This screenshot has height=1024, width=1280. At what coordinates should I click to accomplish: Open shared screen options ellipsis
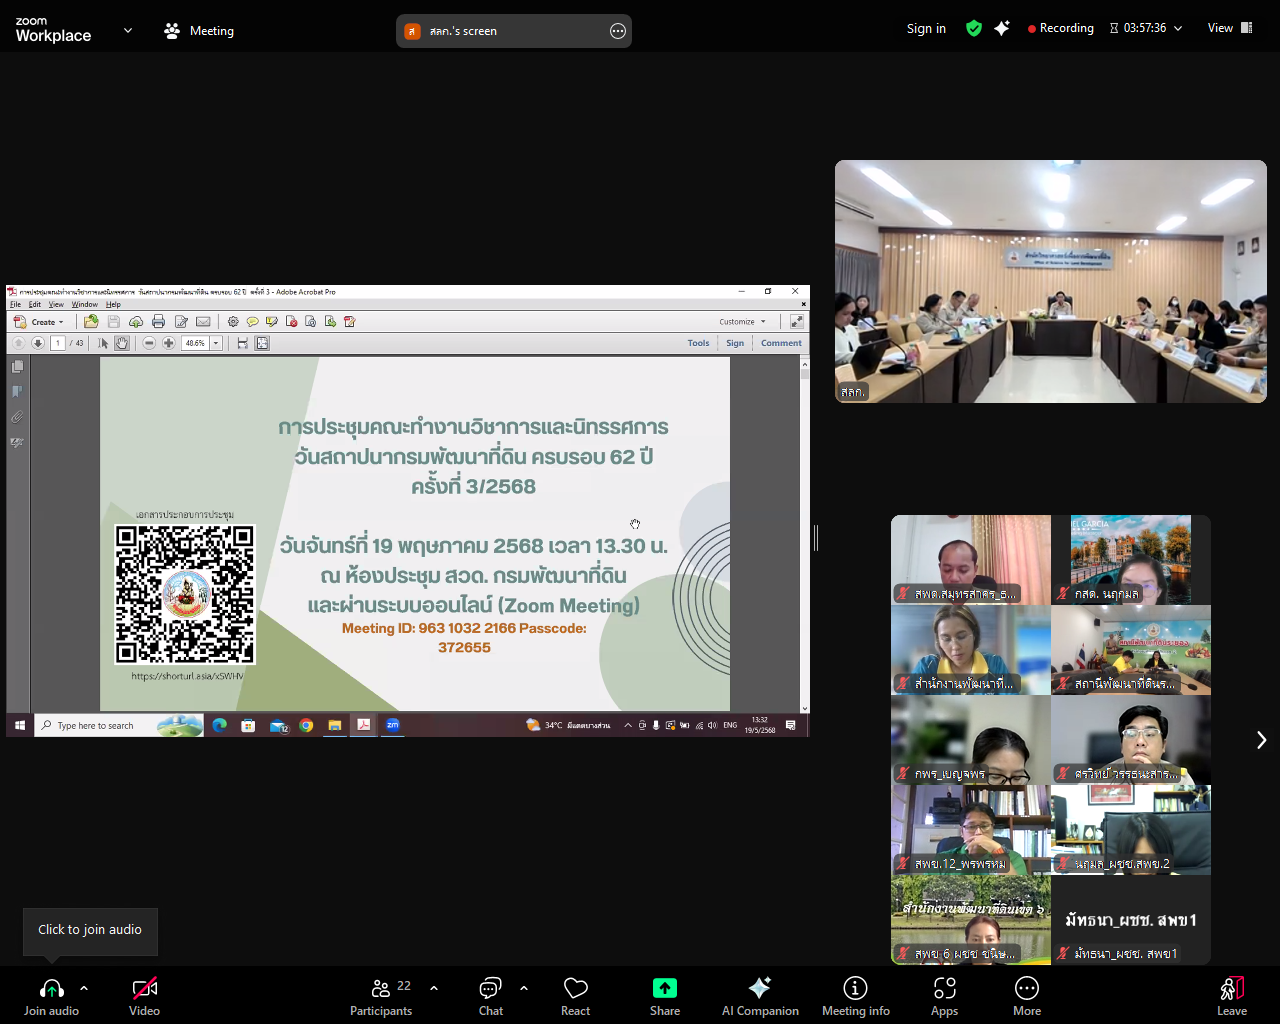click(x=618, y=31)
